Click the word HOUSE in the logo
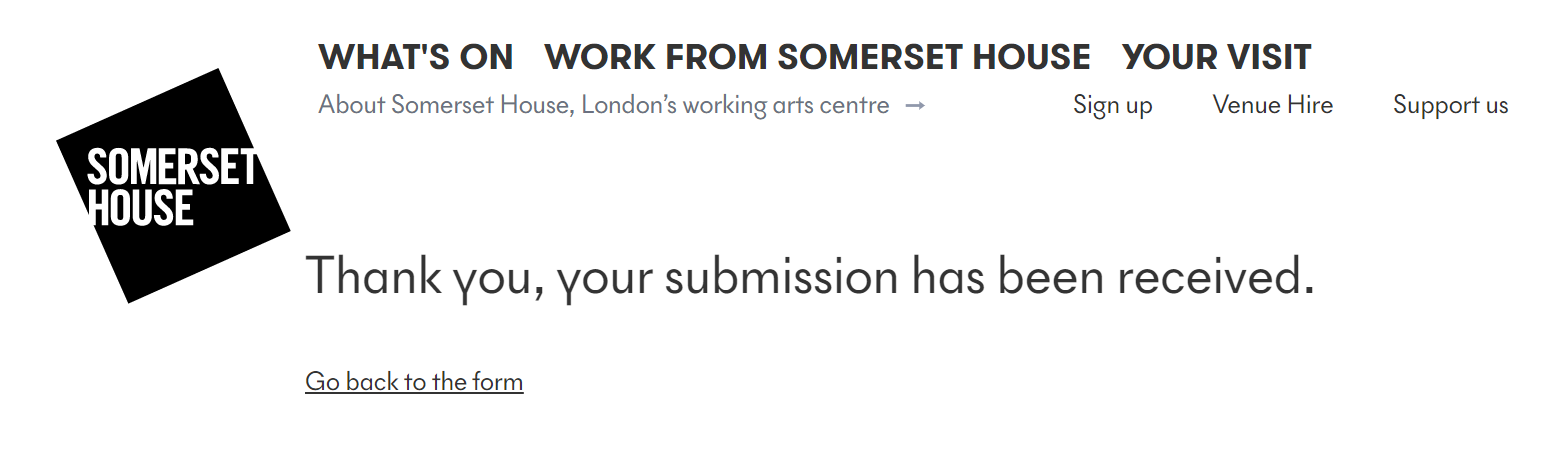Viewport: 1546px width, 474px height. tap(141, 207)
